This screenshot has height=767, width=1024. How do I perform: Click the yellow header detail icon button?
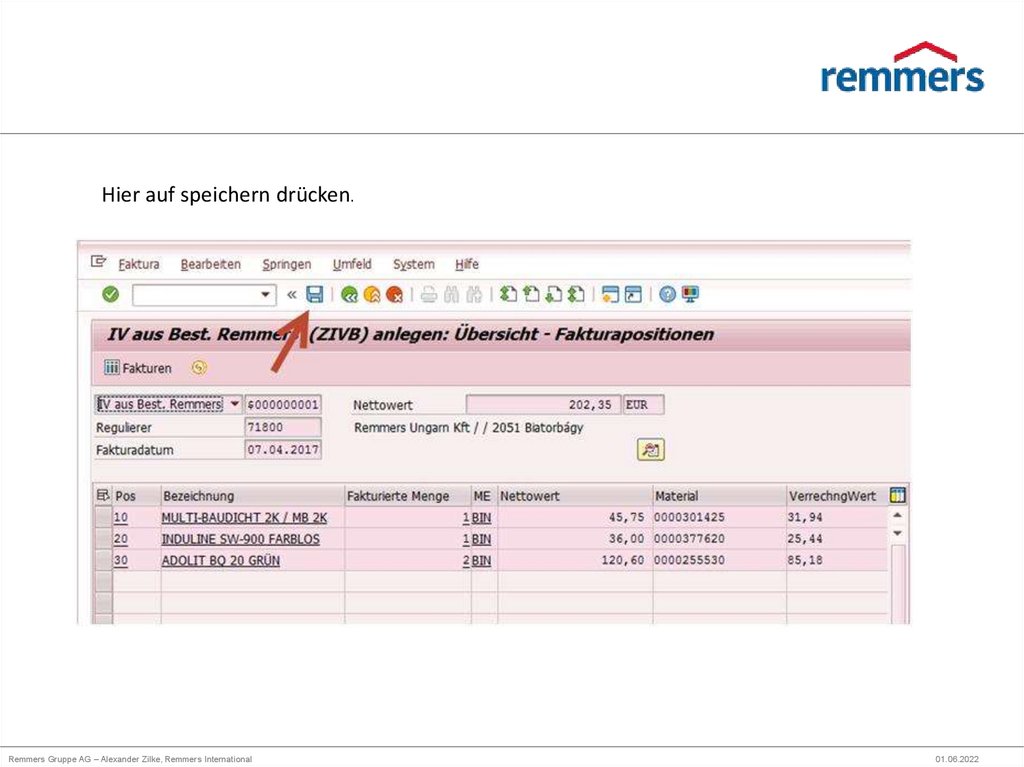[x=650, y=449]
